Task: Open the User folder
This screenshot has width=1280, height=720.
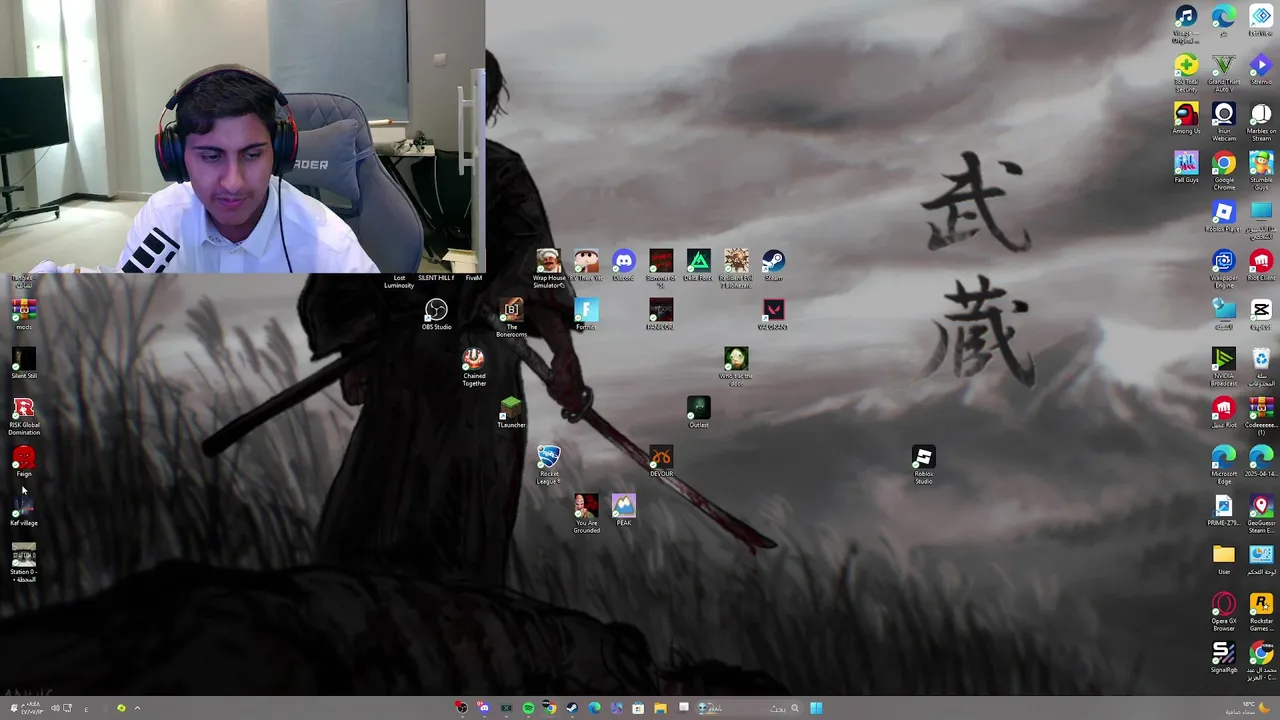Action: 1224,559
